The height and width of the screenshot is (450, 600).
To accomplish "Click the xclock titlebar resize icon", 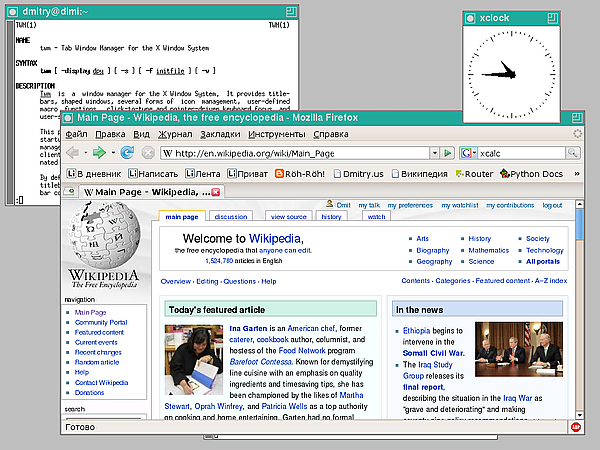I will (552, 18).
